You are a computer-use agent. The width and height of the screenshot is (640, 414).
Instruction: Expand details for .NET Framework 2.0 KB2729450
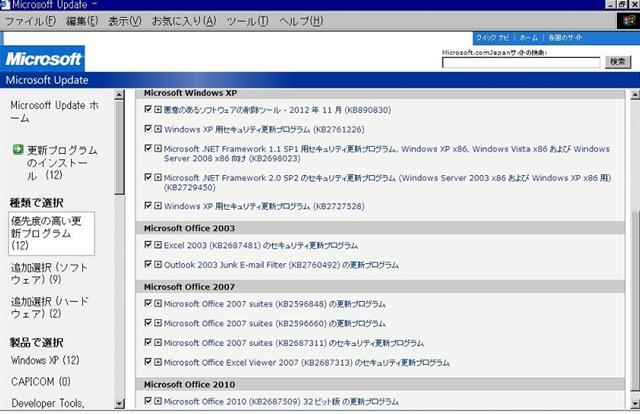(x=158, y=177)
